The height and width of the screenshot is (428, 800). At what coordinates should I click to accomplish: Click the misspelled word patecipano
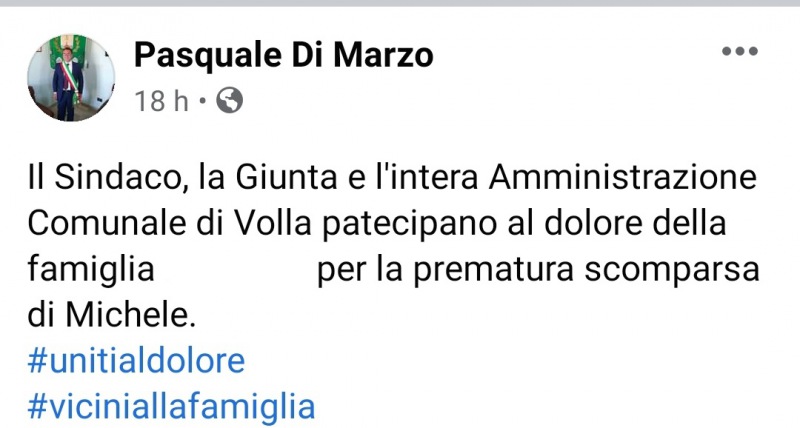coord(410,225)
